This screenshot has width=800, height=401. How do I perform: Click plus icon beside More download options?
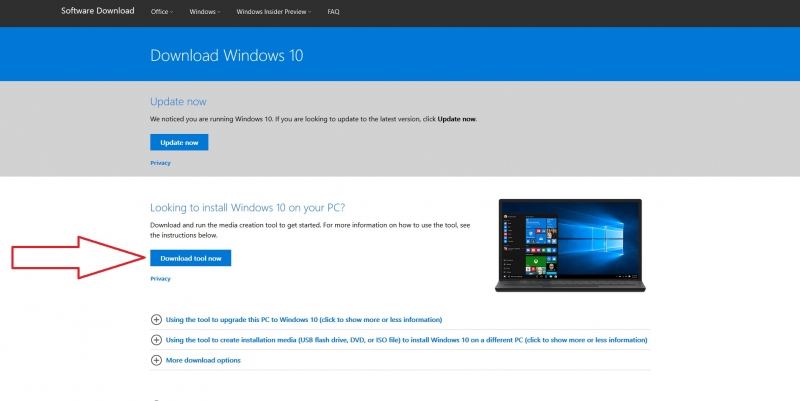coord(156,360)
